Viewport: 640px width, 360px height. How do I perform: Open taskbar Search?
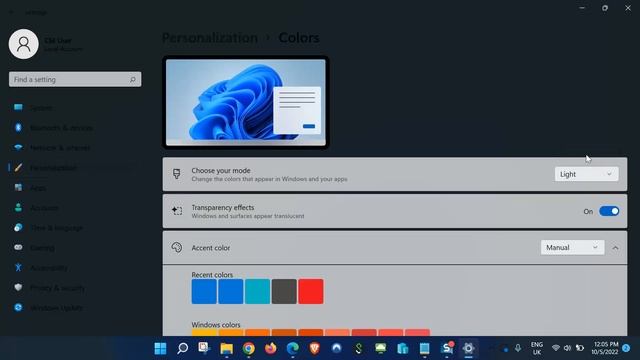point(182,349)
